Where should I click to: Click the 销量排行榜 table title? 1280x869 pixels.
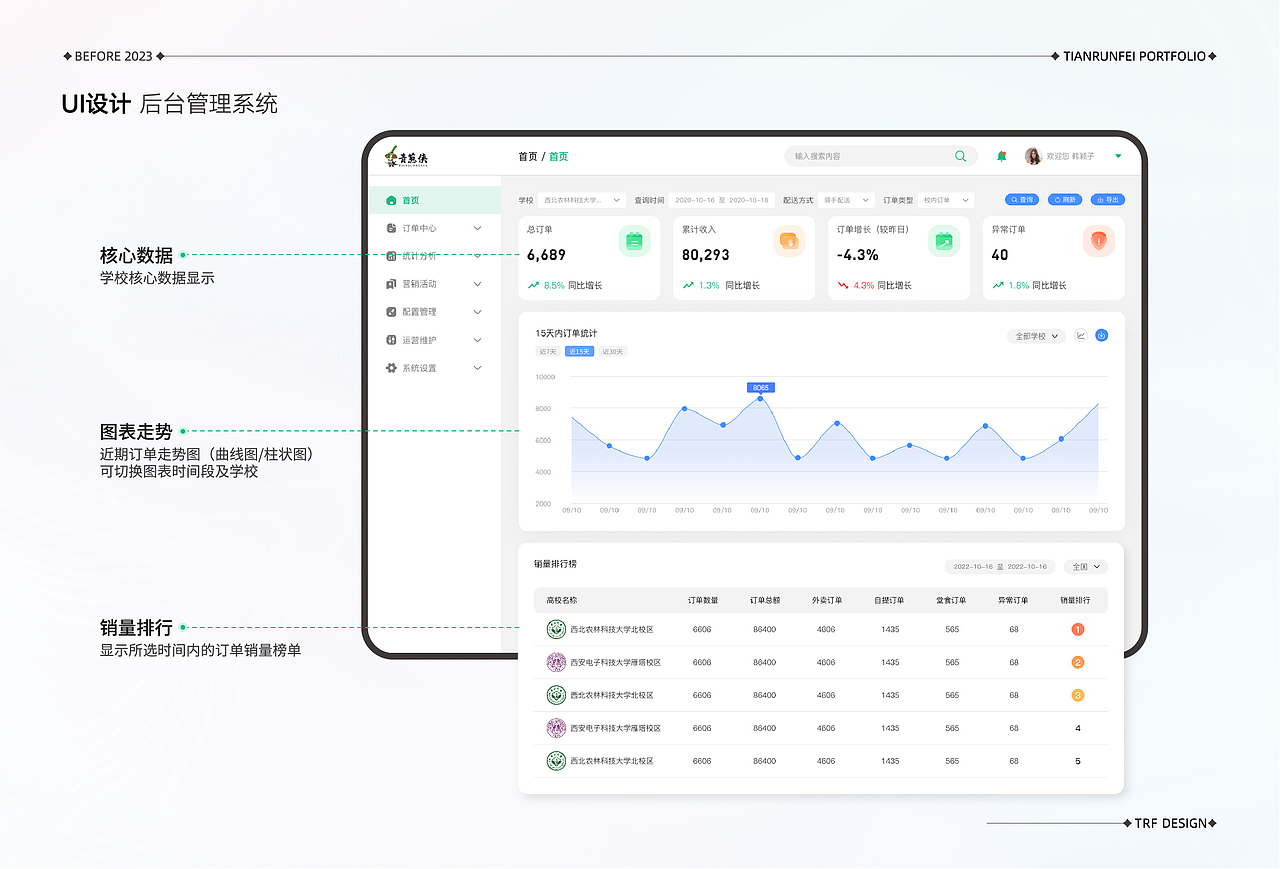555,564
